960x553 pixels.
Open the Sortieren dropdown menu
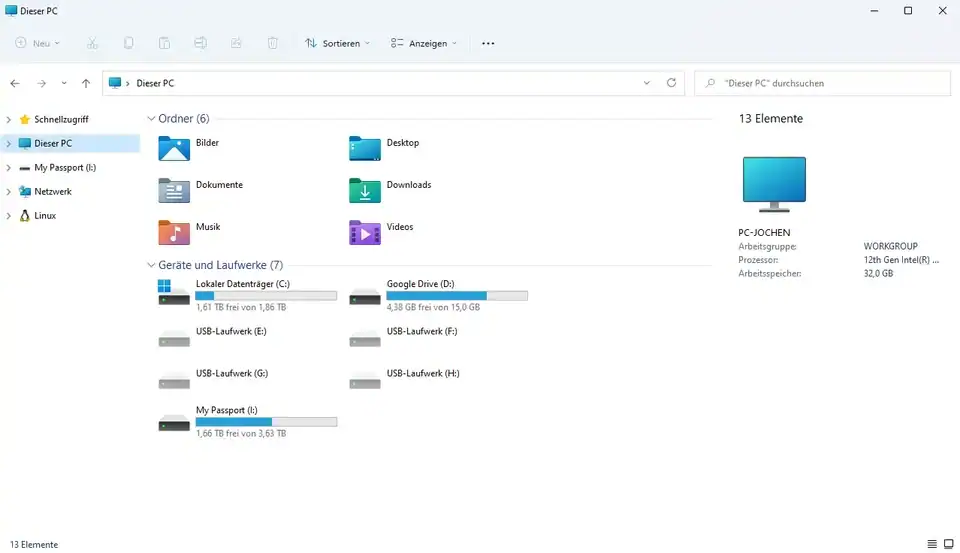[x=338, y=44]
